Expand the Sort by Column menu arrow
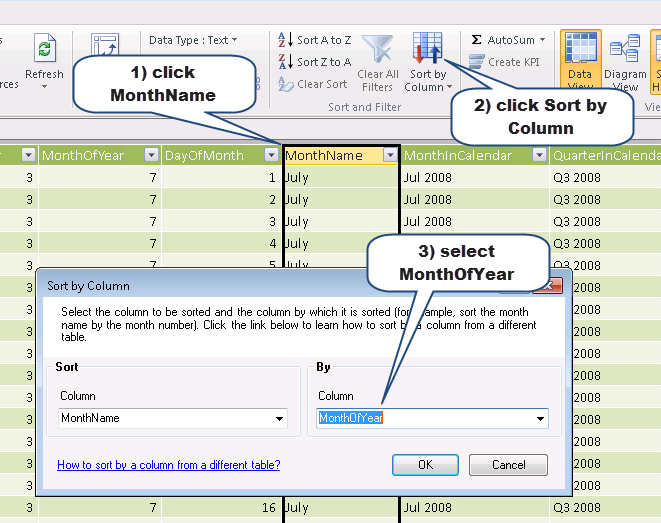Image resolution: width=661 pixels, height=523 pixels. tap(449, 87)
